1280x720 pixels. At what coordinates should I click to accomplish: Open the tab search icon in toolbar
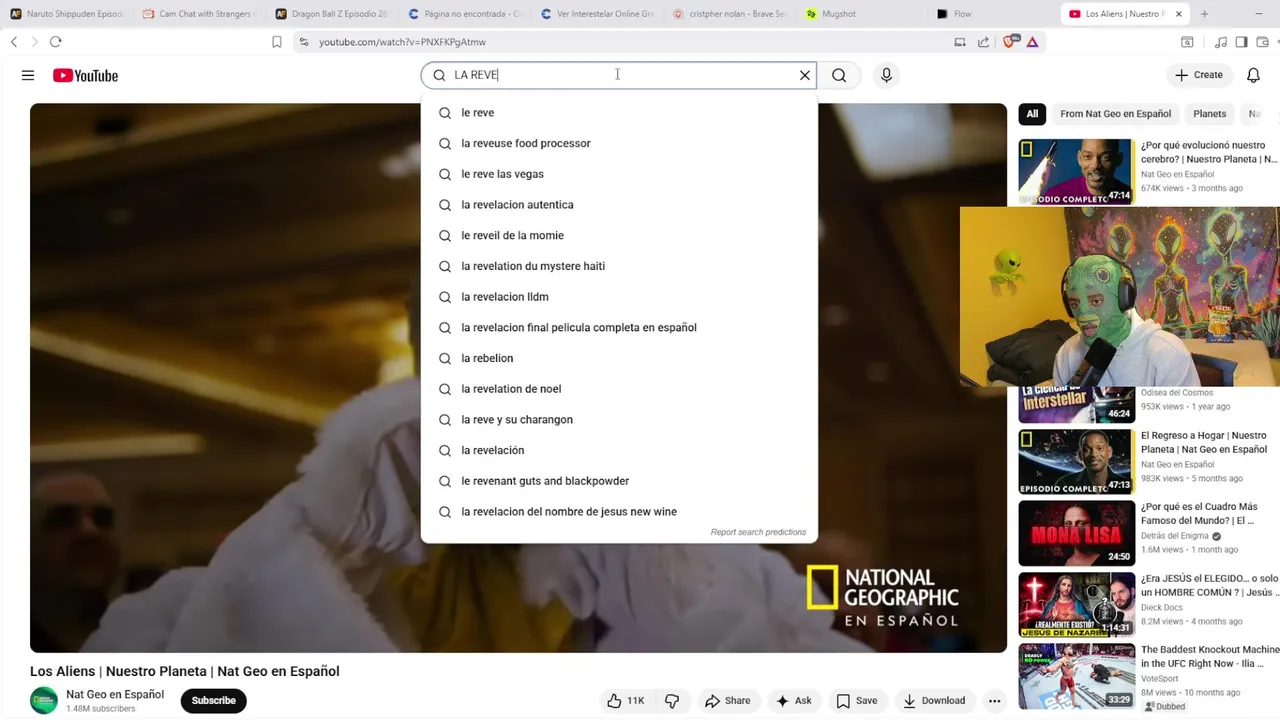click(x=1187, y=42)
